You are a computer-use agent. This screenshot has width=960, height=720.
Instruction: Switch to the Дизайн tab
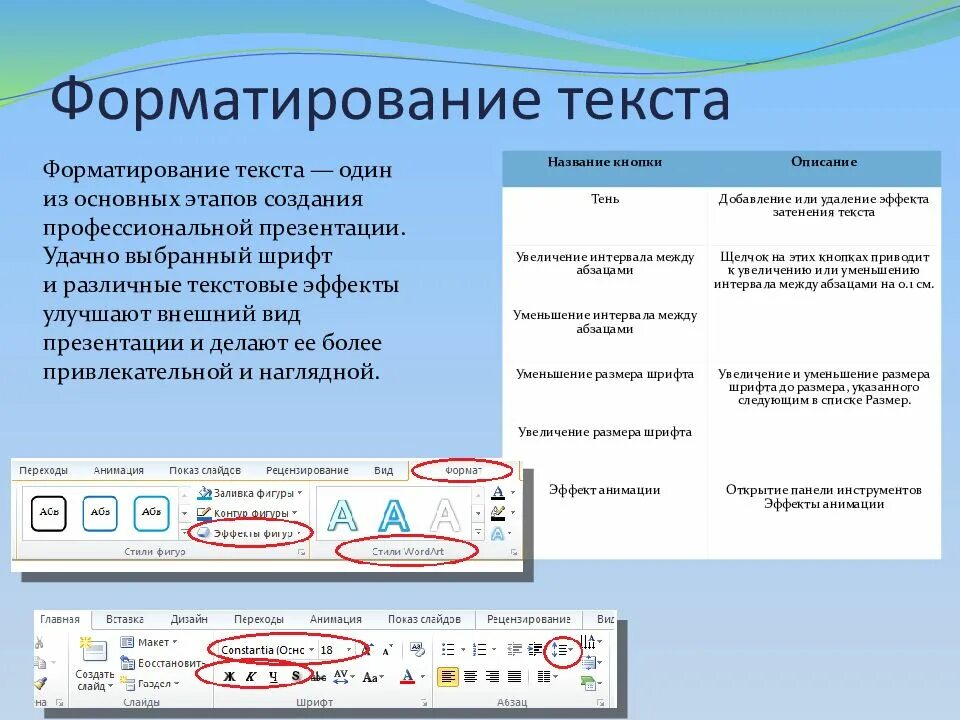coord(189,619)
